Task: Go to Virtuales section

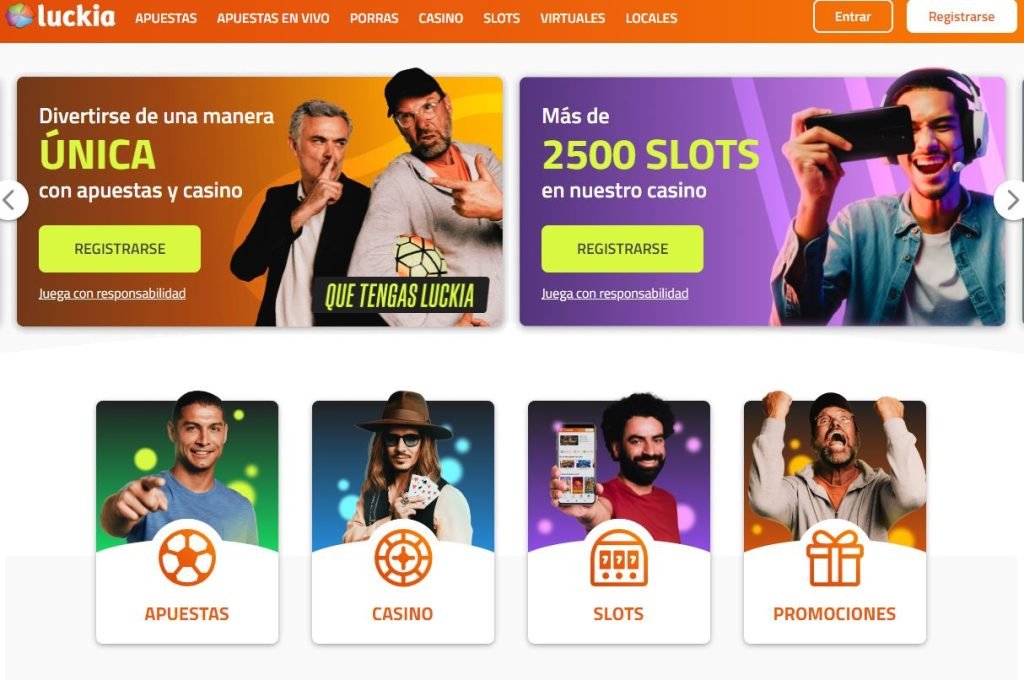Action: pyautogui.click(x=572, y=18)
